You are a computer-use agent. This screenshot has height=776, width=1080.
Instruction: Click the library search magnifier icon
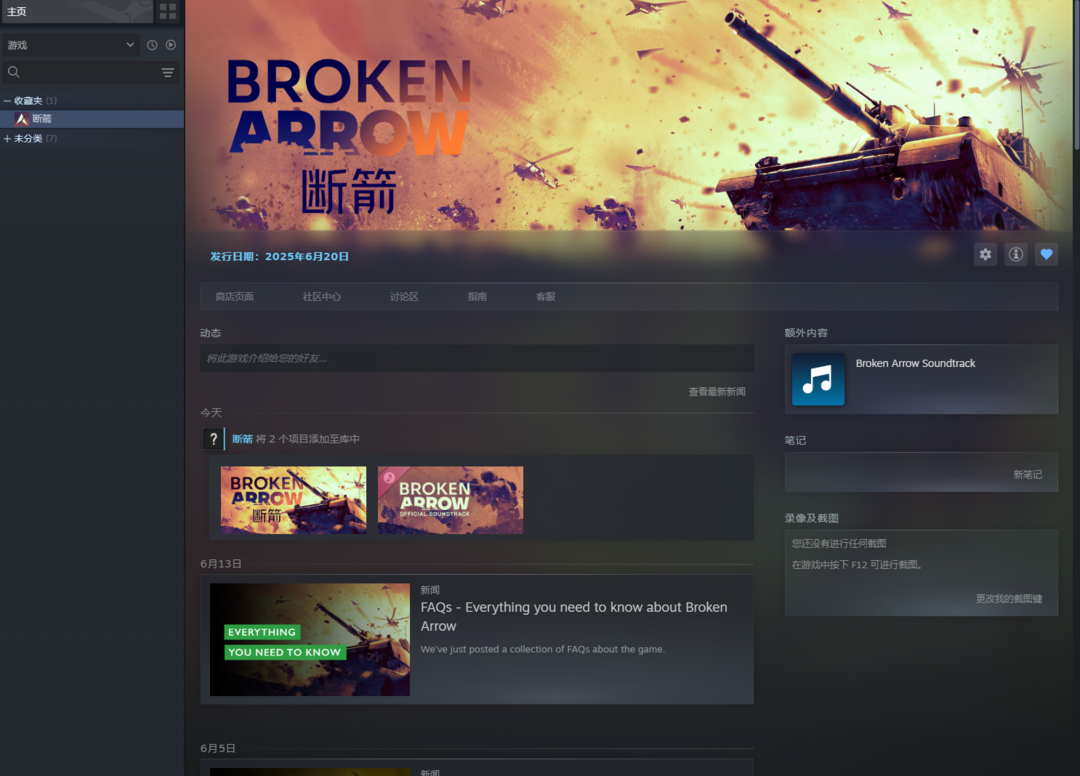point(14,72)
